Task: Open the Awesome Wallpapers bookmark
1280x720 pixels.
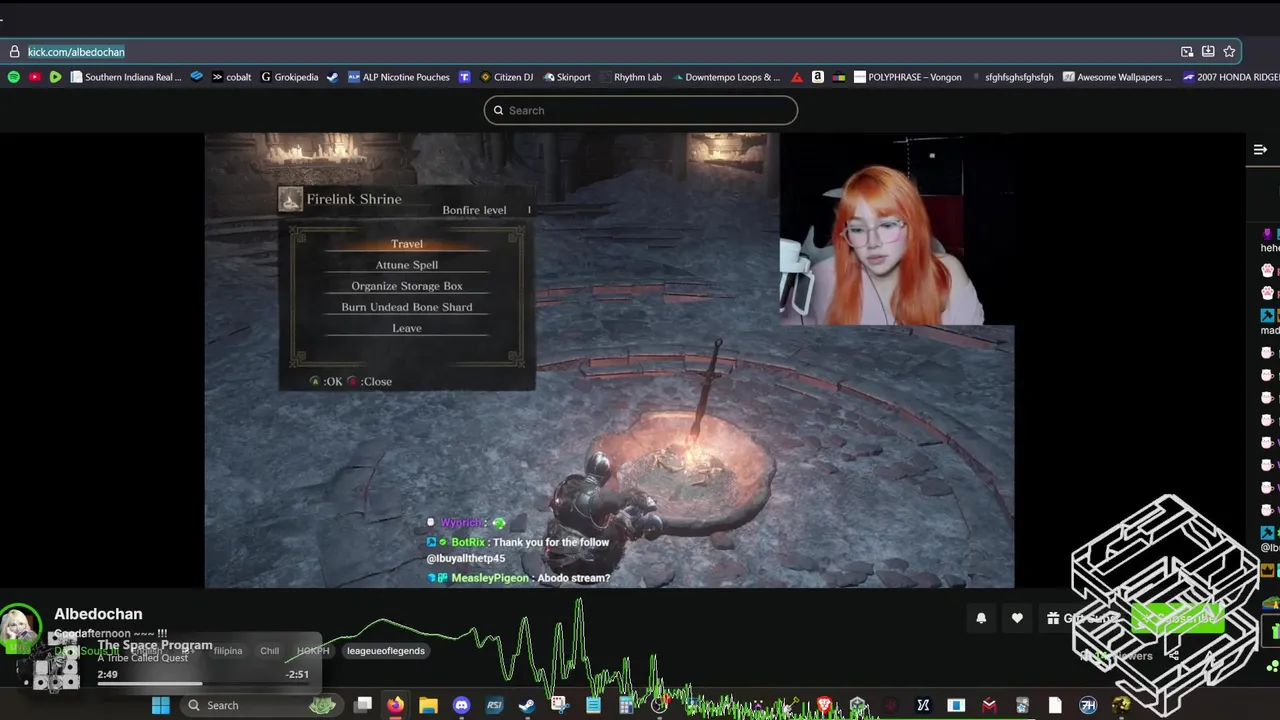Action: point(1117,77)
